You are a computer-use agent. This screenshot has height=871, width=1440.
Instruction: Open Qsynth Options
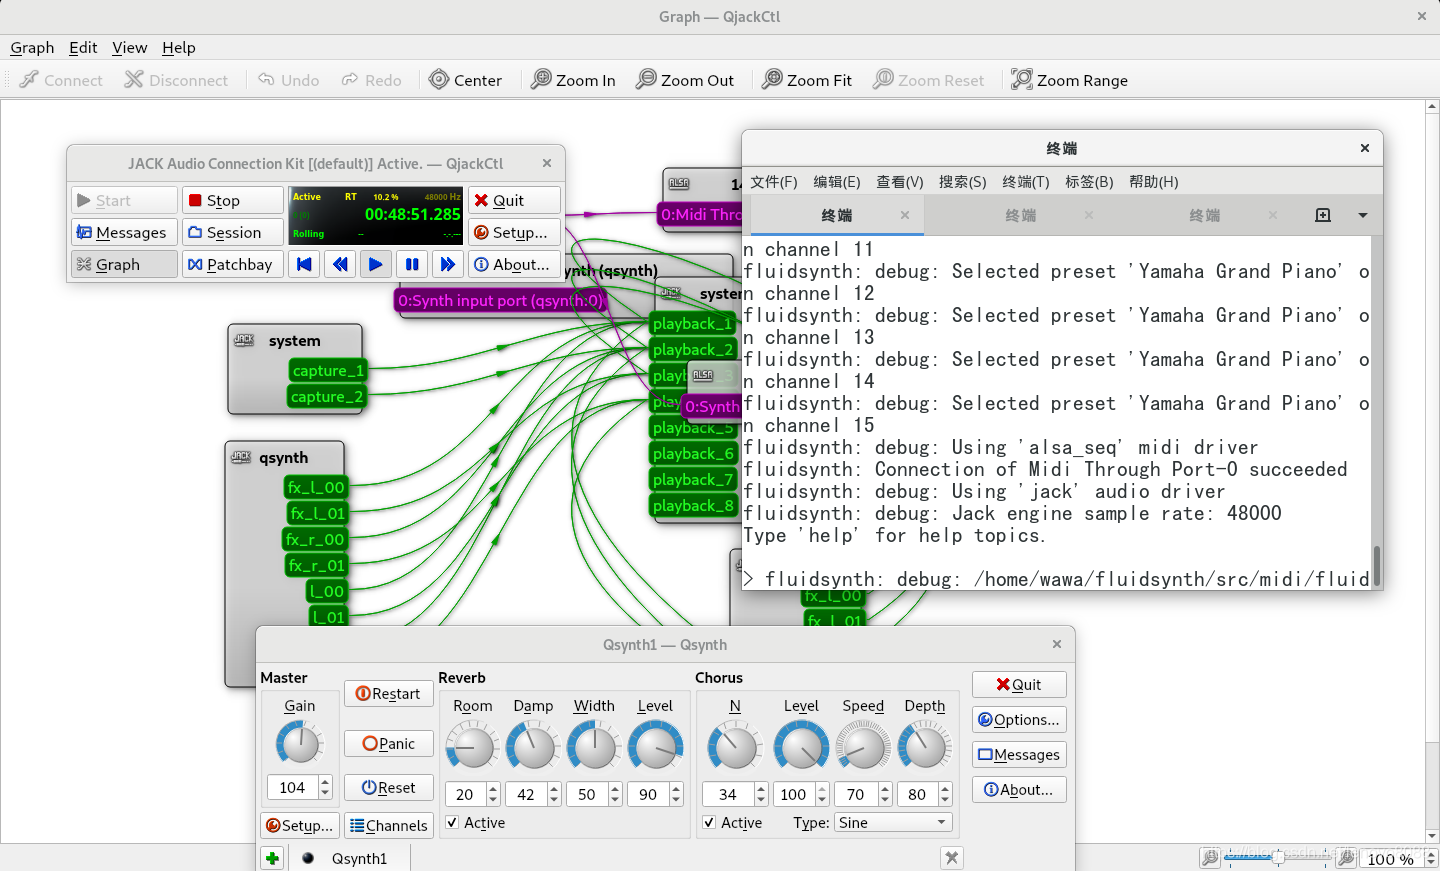(1019, 719)
